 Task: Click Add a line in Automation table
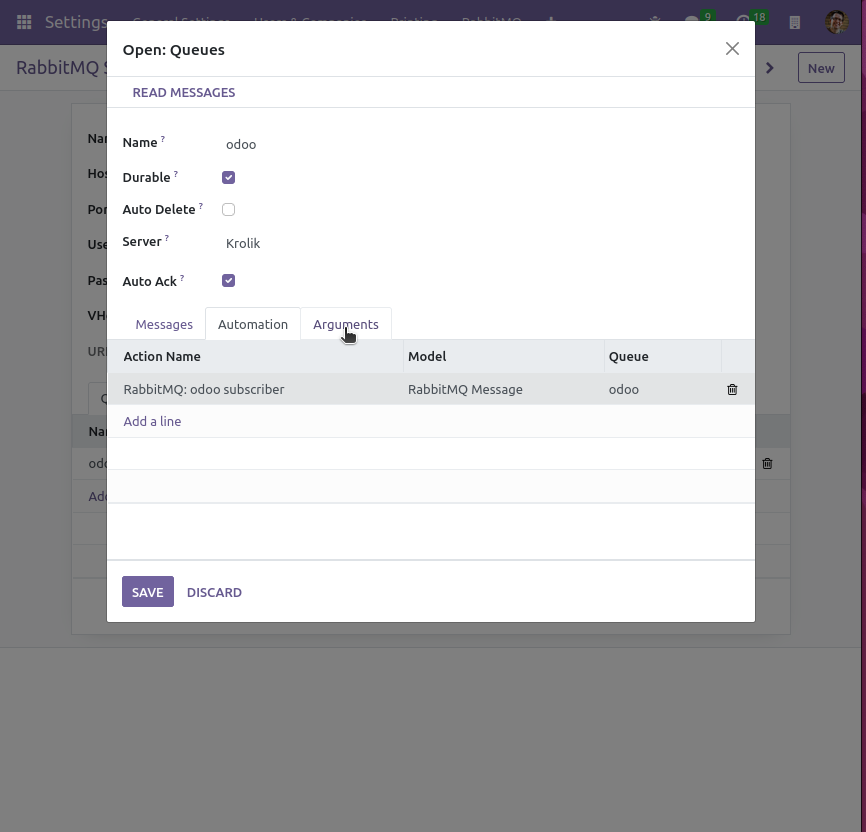point(152,422)
